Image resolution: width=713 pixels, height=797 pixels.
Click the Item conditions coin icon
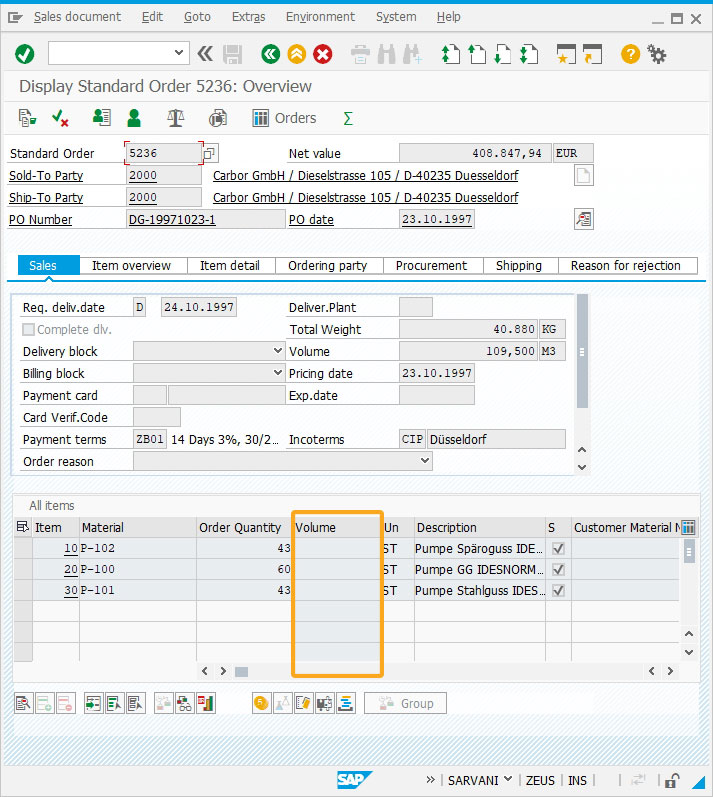261,703
